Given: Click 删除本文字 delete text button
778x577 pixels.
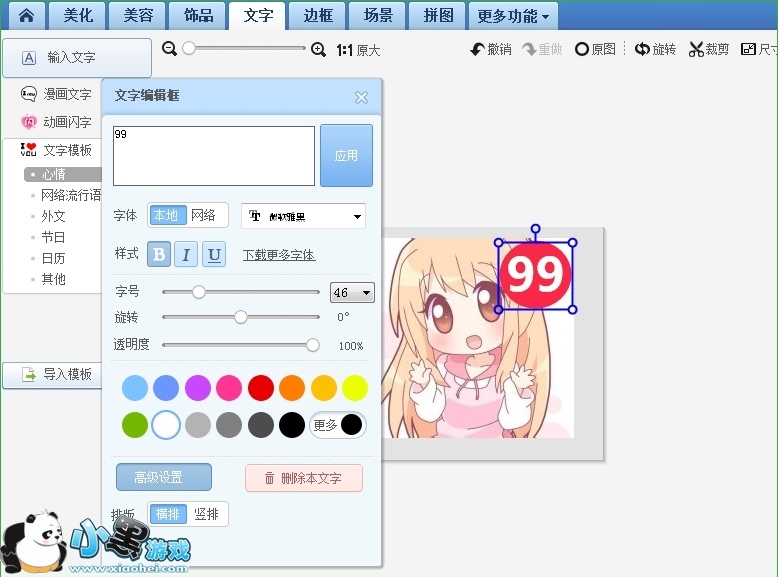Looking at the screenshot, I should 304,478.
